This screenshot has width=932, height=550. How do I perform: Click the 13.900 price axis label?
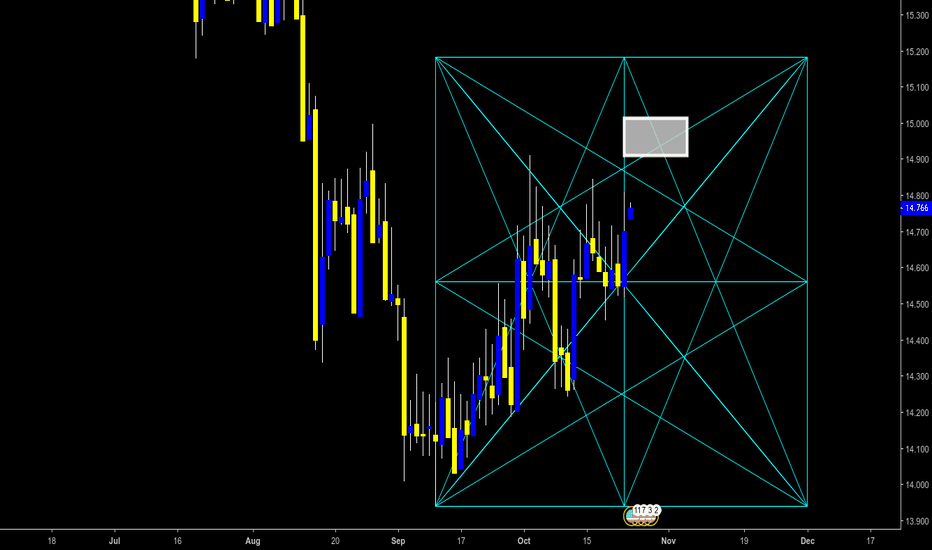pos(917,521)
